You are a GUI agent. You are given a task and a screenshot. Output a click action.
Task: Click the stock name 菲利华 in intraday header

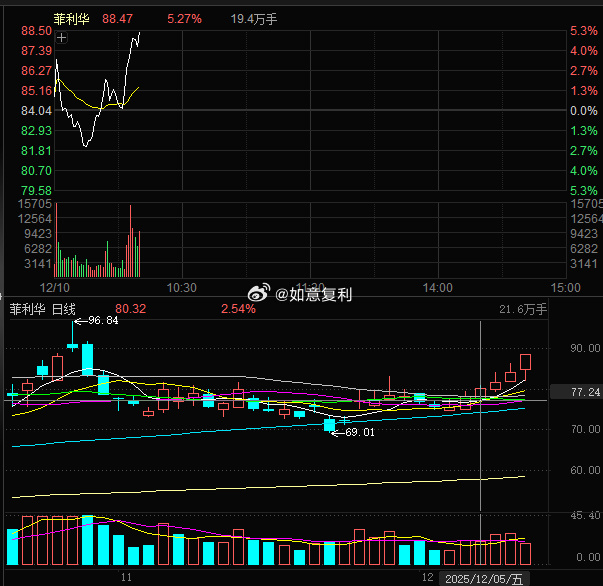[x=71, y=19]
